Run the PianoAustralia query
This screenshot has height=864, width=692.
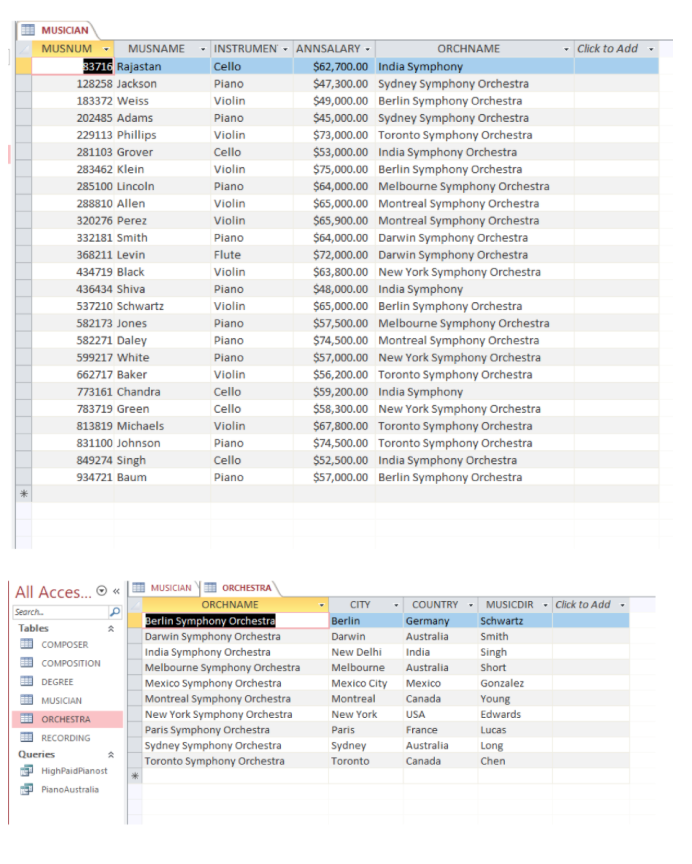[69, 790]
